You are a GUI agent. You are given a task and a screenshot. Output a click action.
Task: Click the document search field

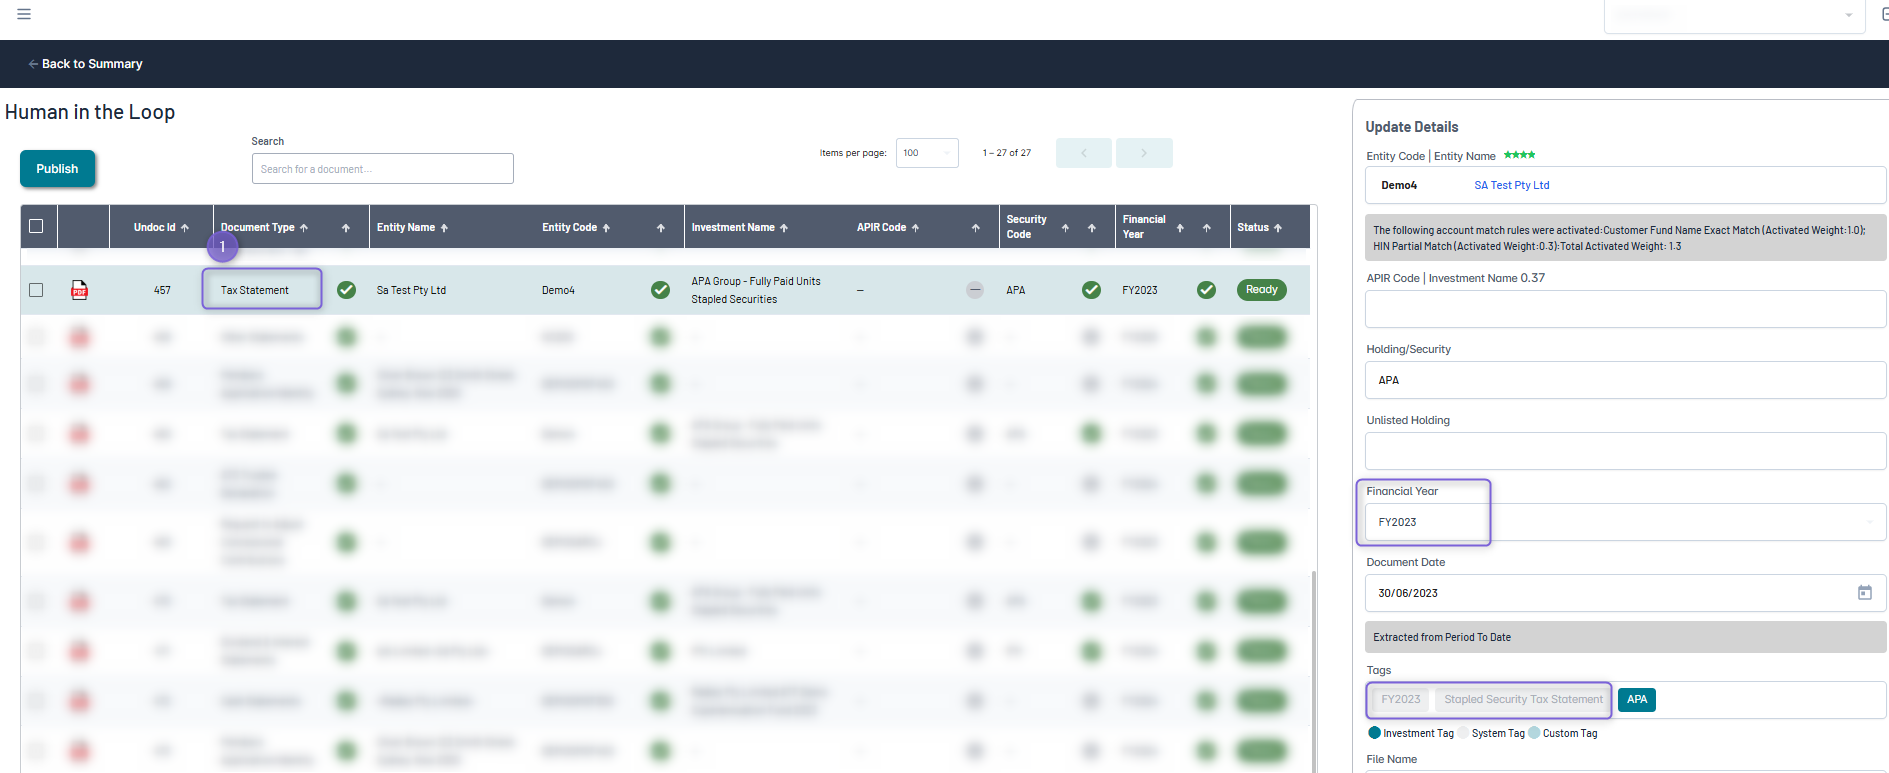[382, 169]
